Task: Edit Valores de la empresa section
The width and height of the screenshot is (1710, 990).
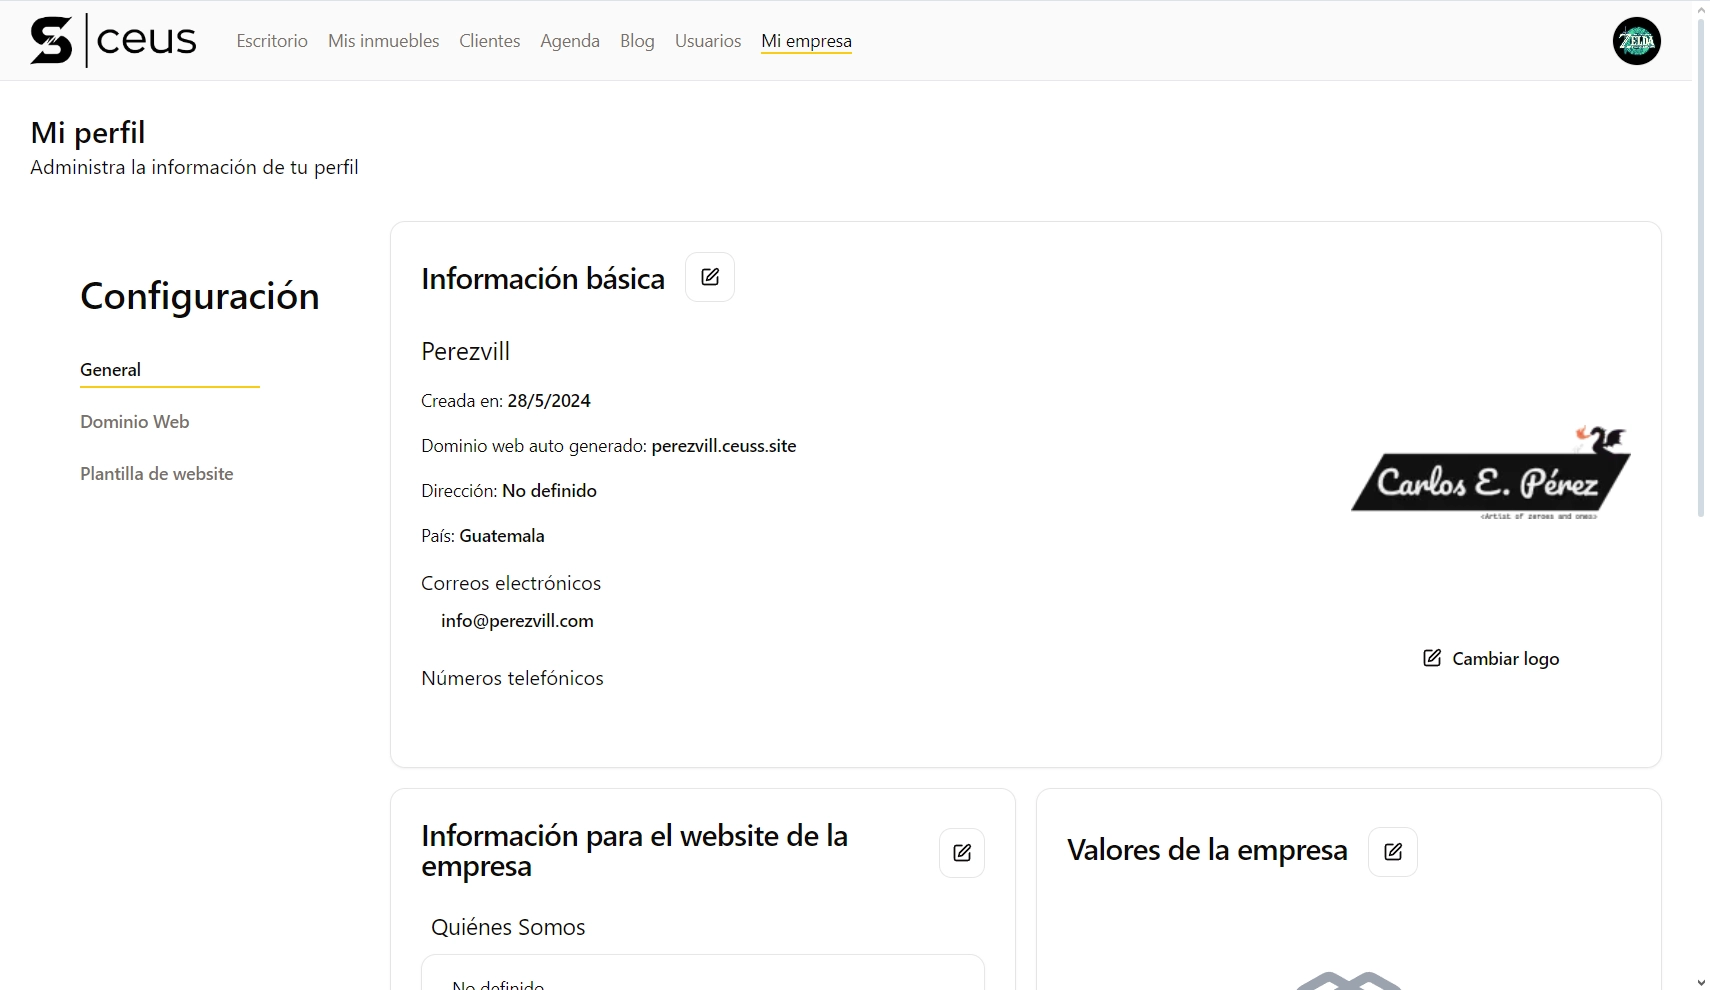Action: pyautogui.click(x=1393, y=852)
